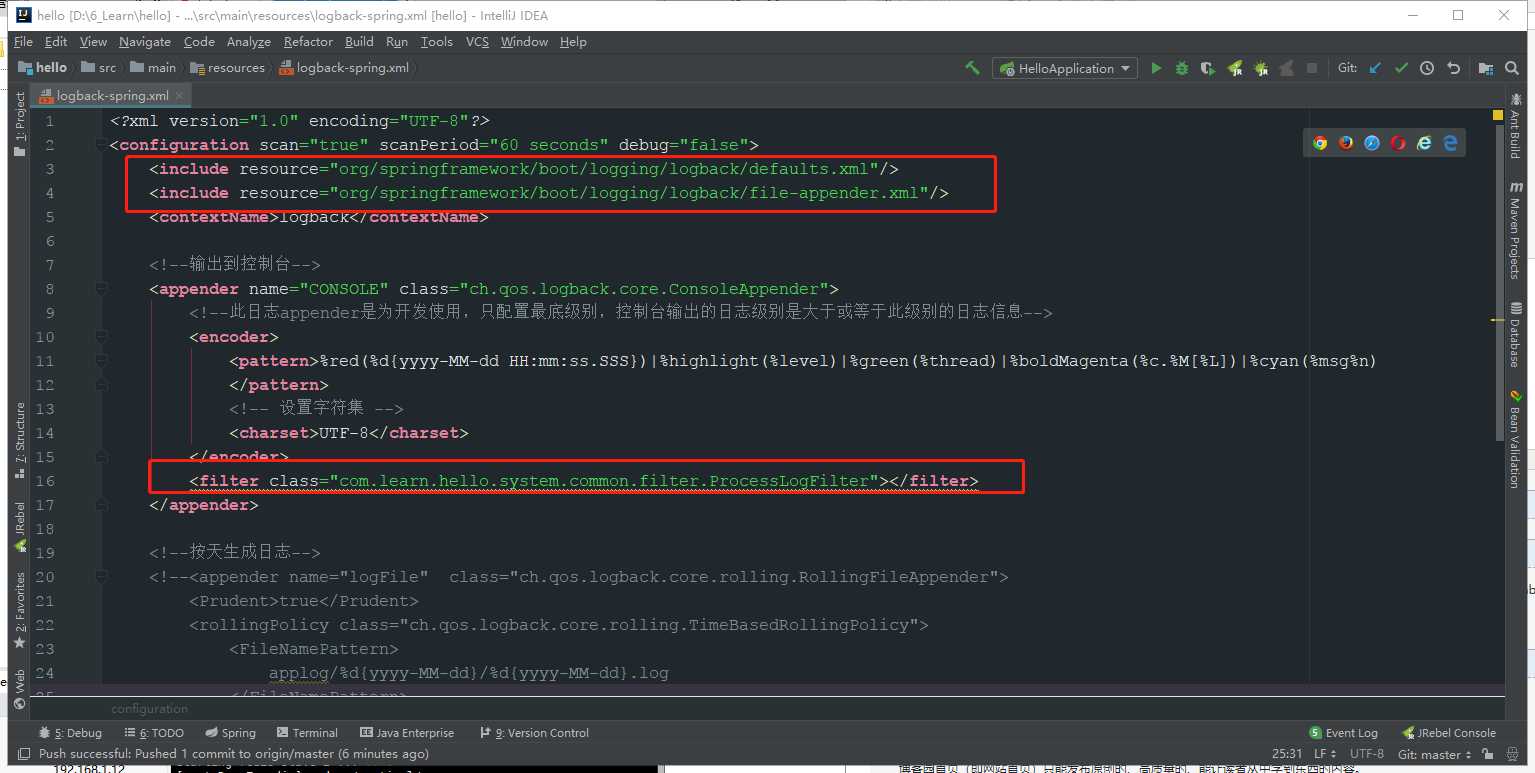Click the 25:31 caret position indicator
The width and height of the screenshot is (1535, 773).
tap(1286, 754)
